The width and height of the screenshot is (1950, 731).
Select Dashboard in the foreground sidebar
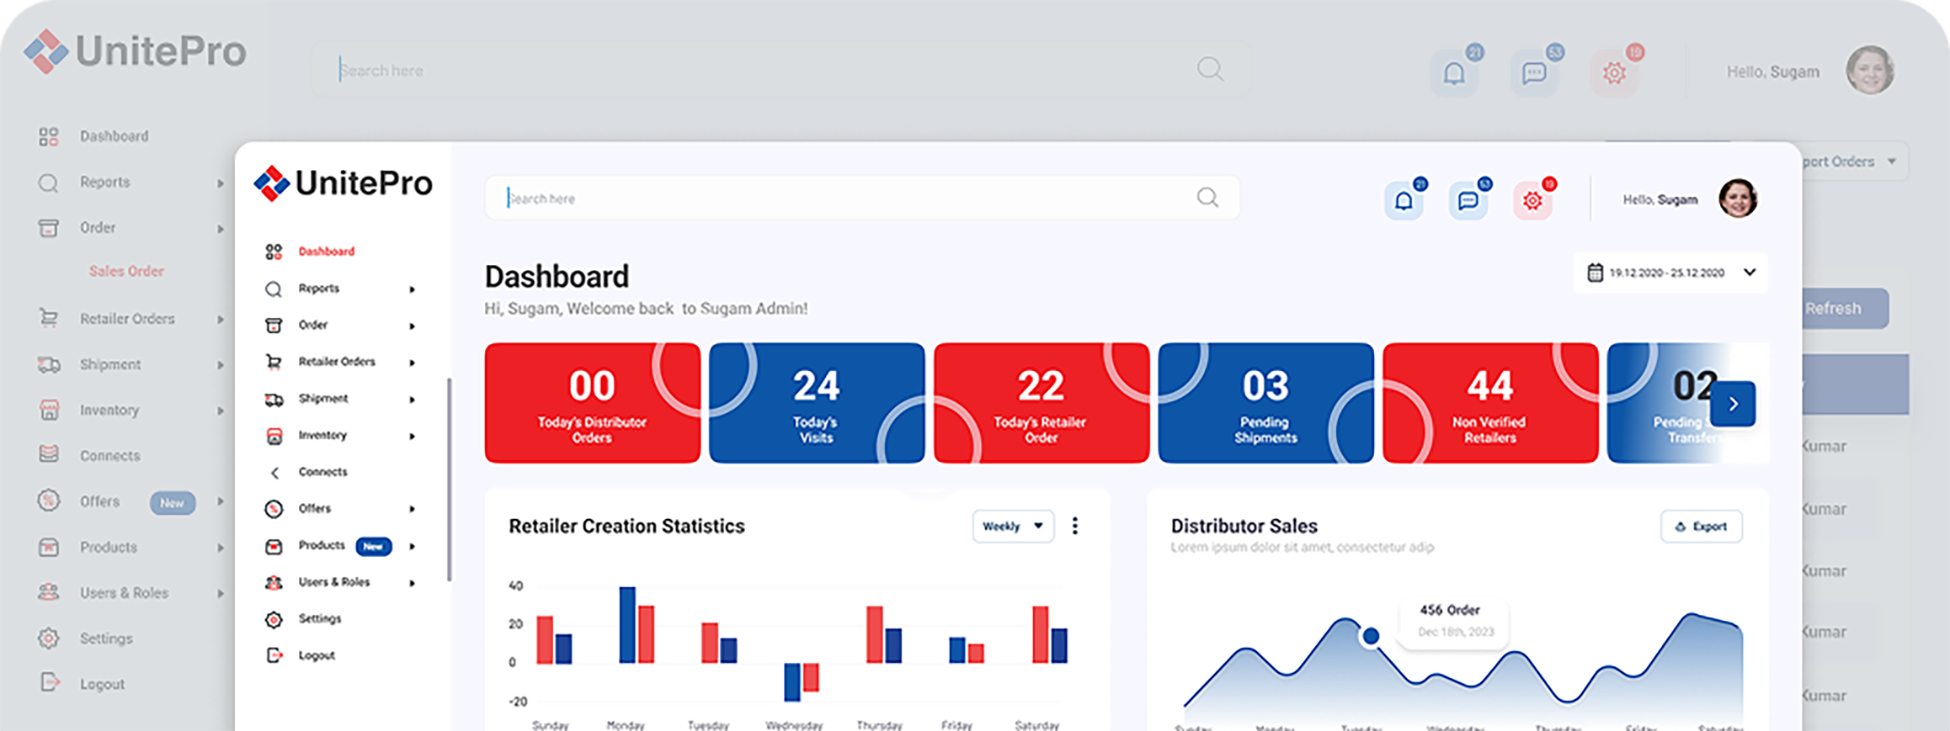point(326,252)
